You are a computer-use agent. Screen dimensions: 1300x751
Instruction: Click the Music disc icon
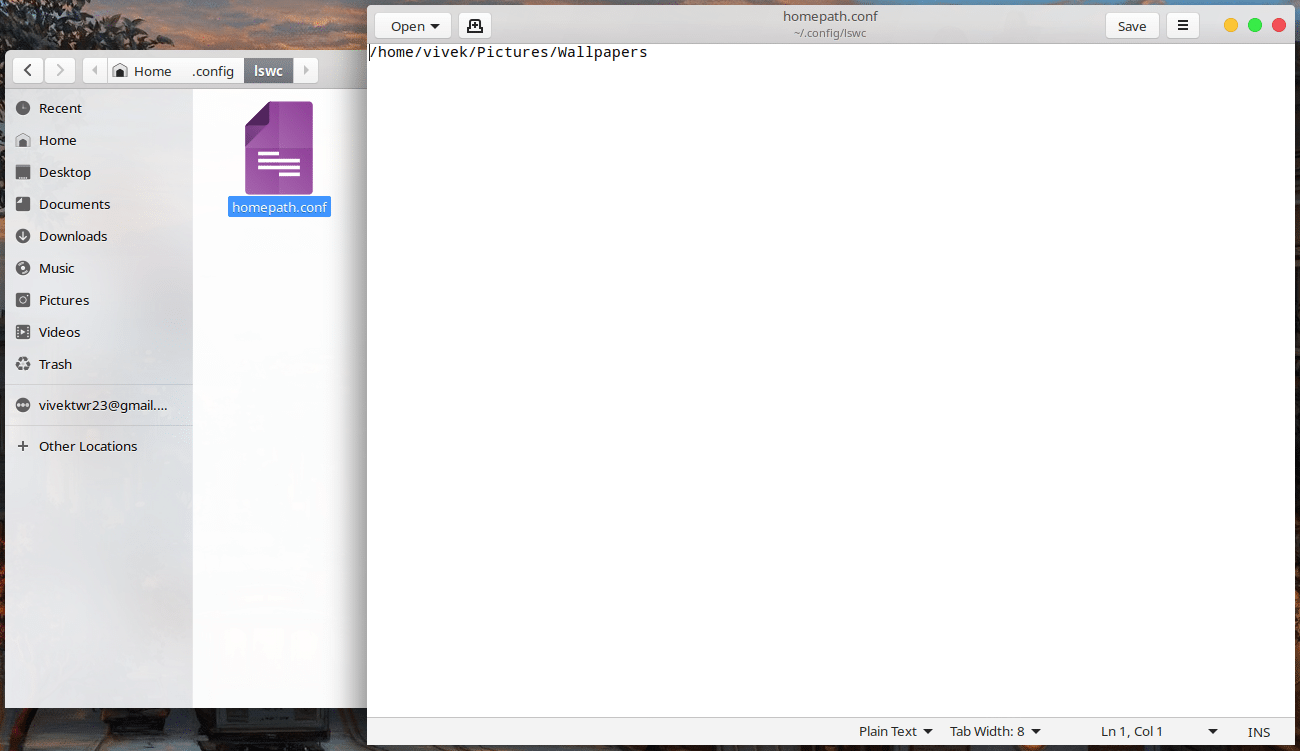coord(23,268)
